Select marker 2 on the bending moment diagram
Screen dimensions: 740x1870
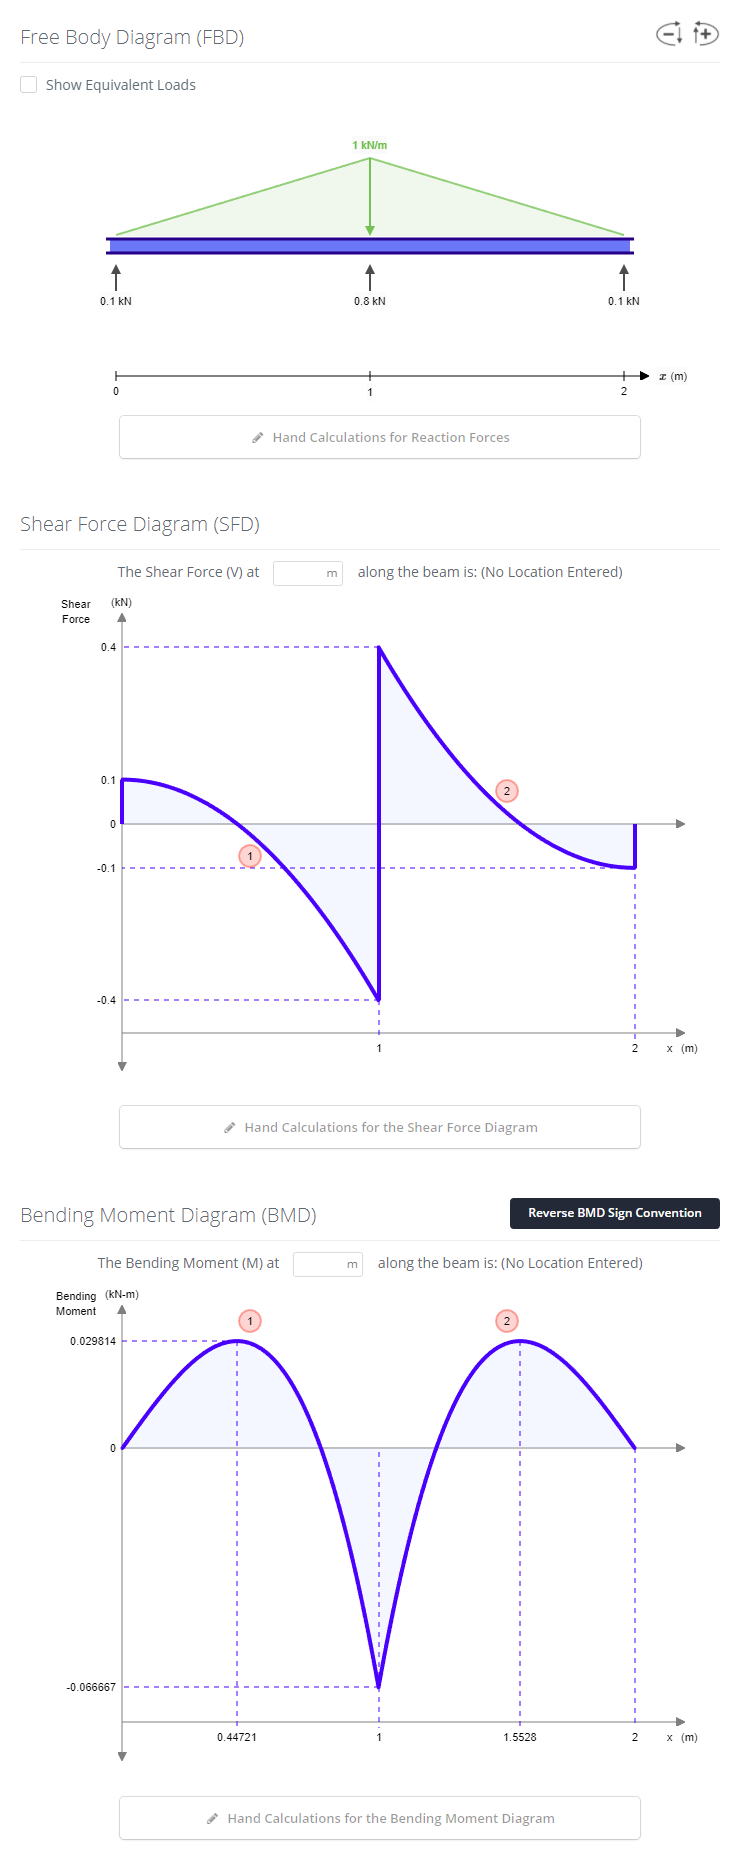tap(506, 1321)
